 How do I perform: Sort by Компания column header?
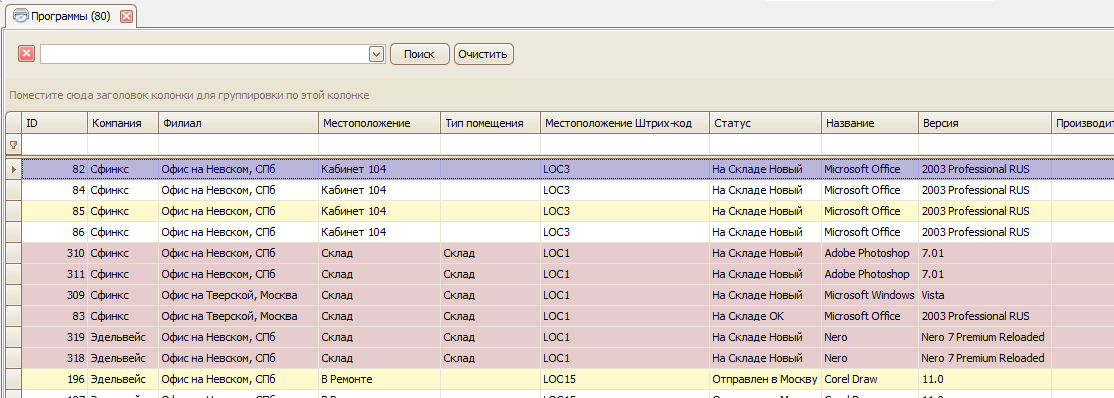tap(123, 123)
